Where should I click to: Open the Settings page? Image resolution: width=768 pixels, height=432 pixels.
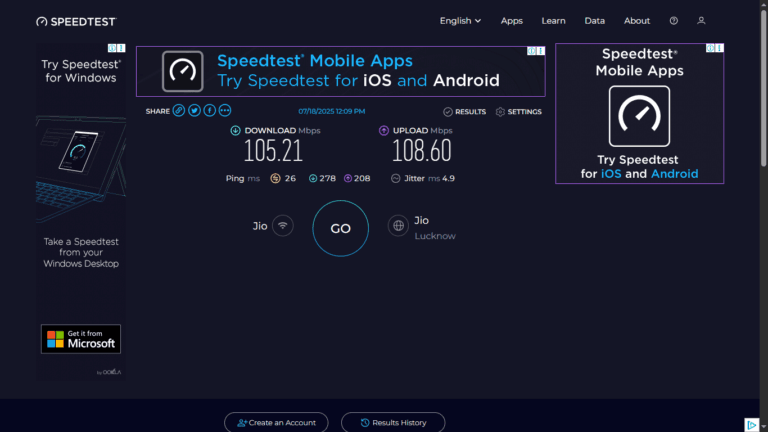(518, 112)
